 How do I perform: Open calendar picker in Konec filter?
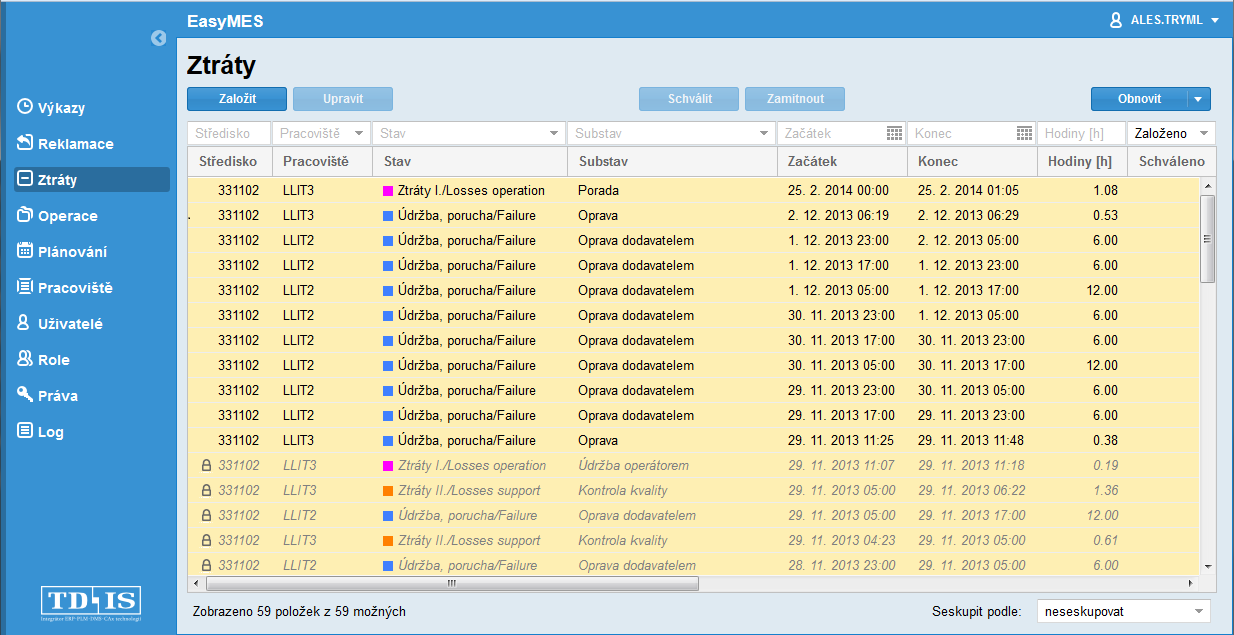pyautogui.click(x=1024, y=133)
